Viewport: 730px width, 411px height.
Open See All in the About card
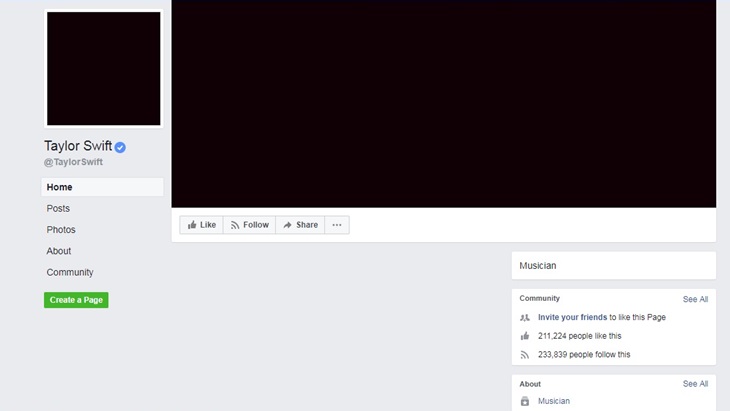(695, 384)
